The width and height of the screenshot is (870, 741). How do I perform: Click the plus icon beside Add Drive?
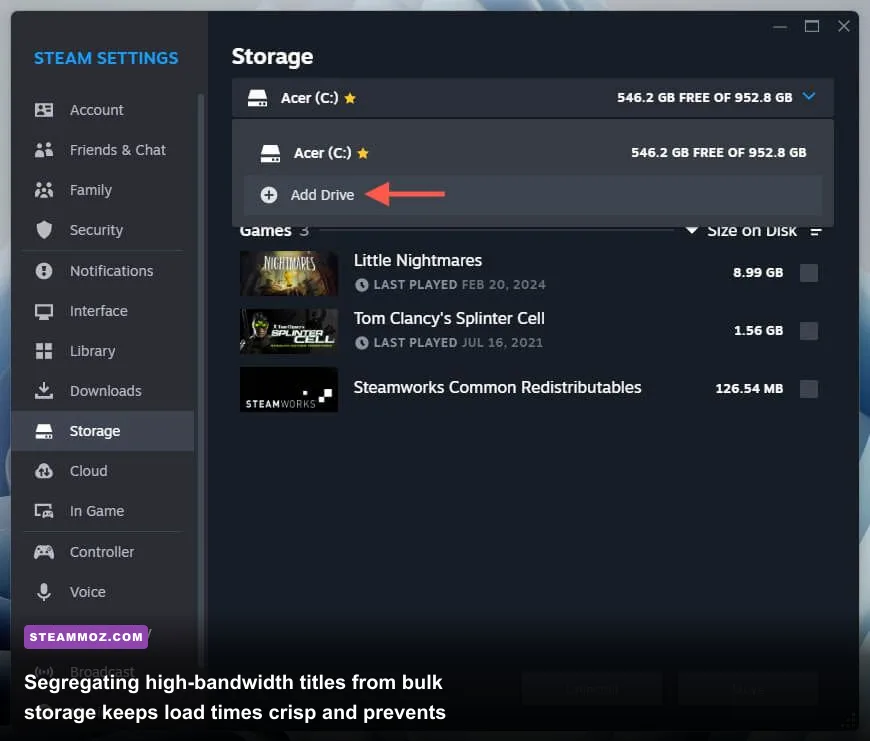click(x=269, y=195)
